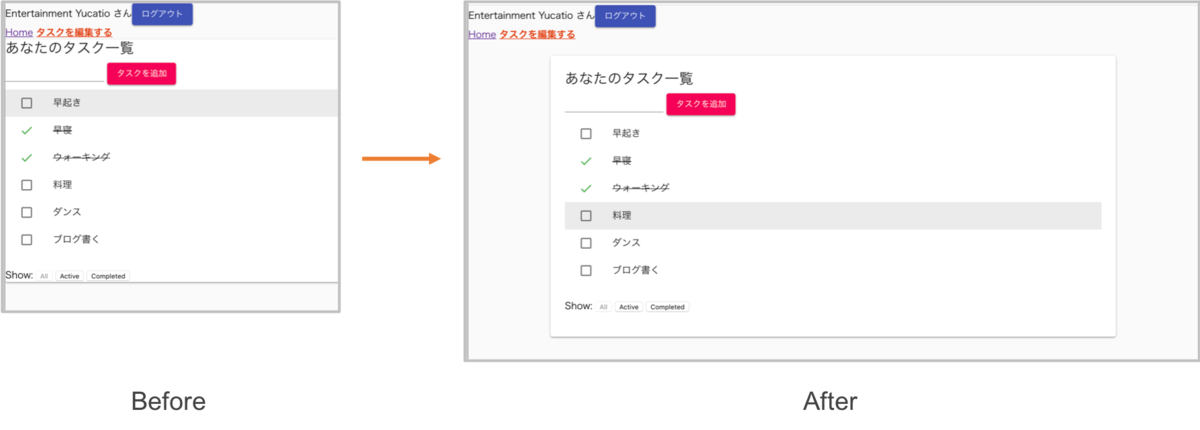Focus the task input field in After screenshot
1200x430 pixels.
coord(614,104)
